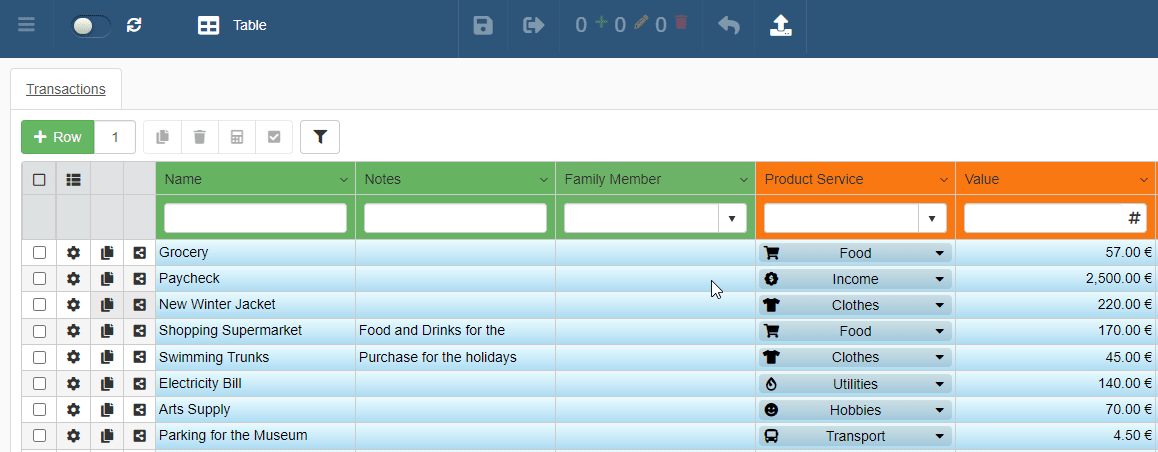Open the Table view menu
Screen dimensions: 1158x452
pyautogui.click(x=232, y=25)
